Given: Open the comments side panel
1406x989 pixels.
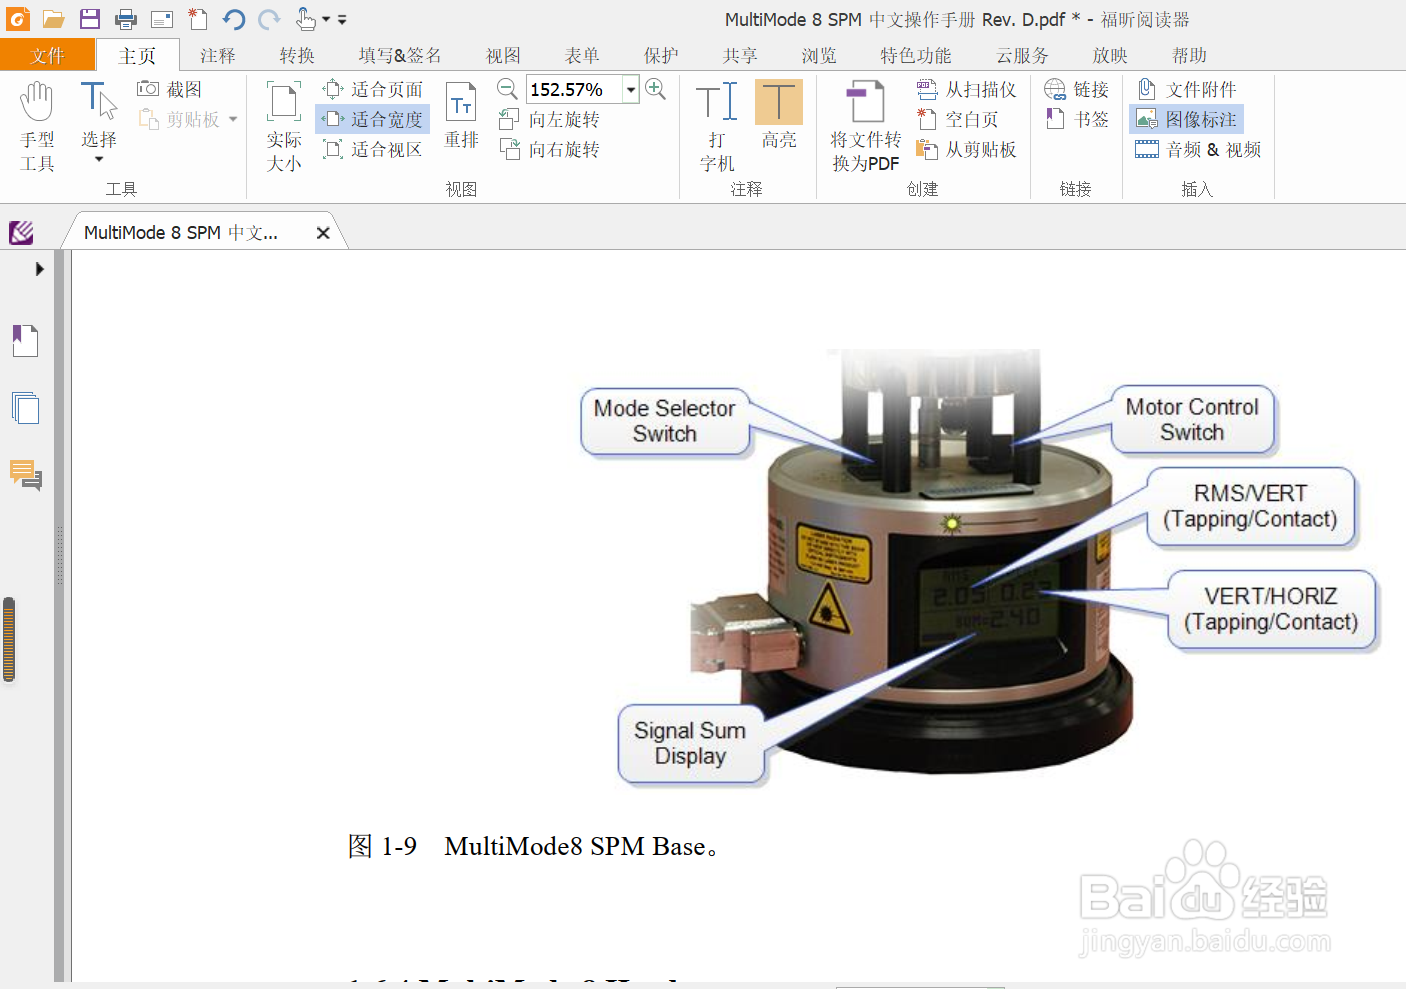Looking at the screenshot, I should [x=25, y=475].
